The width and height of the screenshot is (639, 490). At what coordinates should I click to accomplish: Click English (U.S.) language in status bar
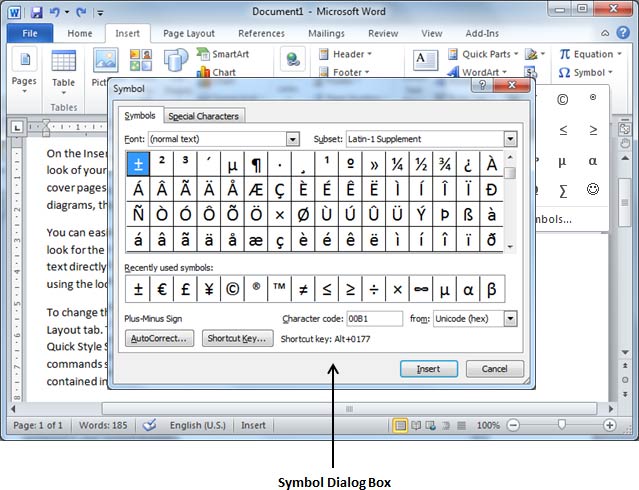click(198, 425)
